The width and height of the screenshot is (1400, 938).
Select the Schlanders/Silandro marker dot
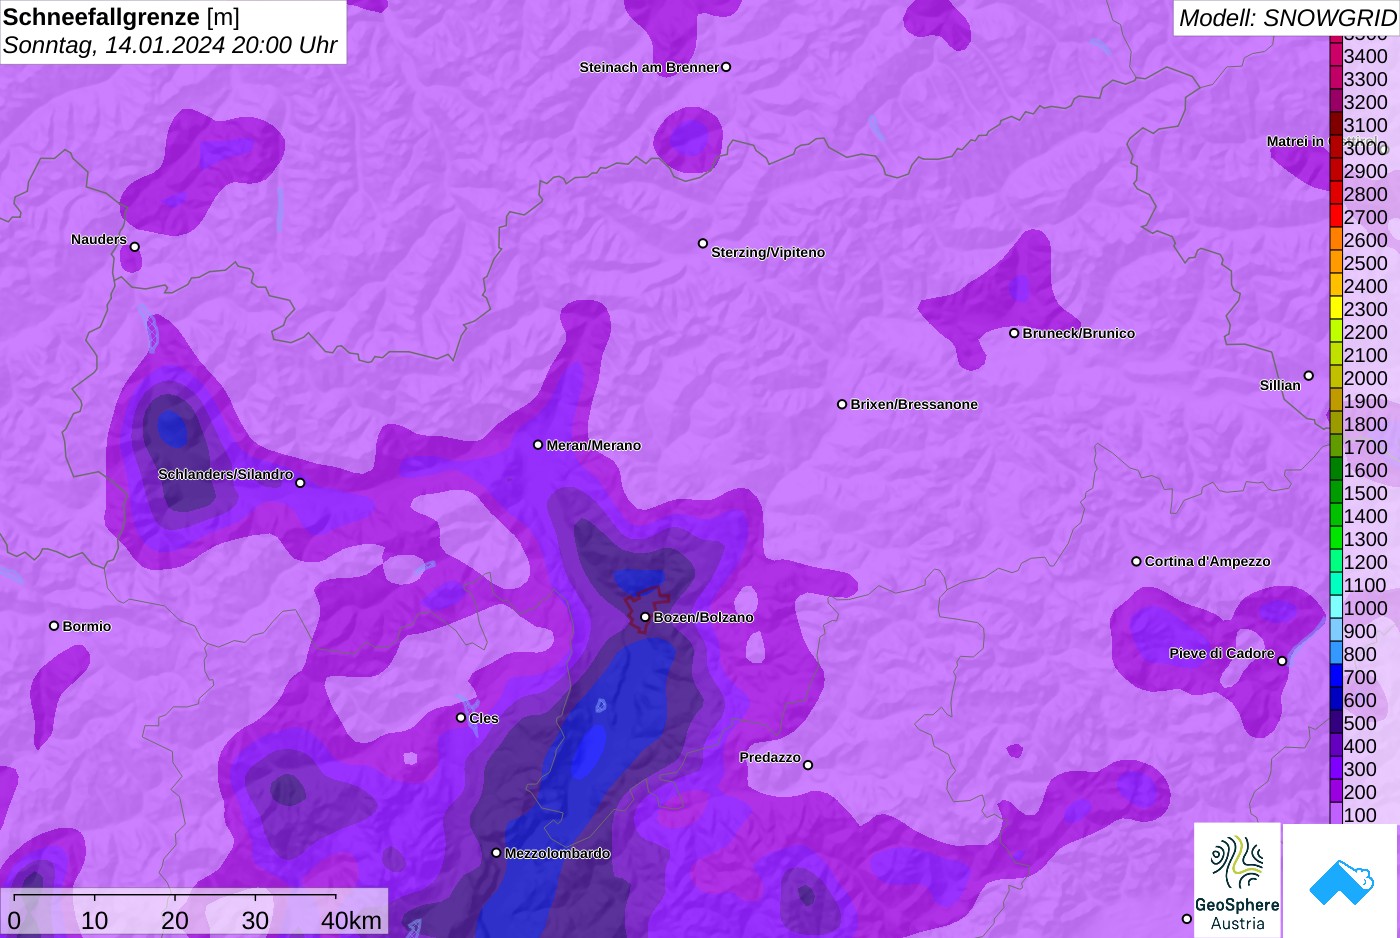tap(300, 483)
